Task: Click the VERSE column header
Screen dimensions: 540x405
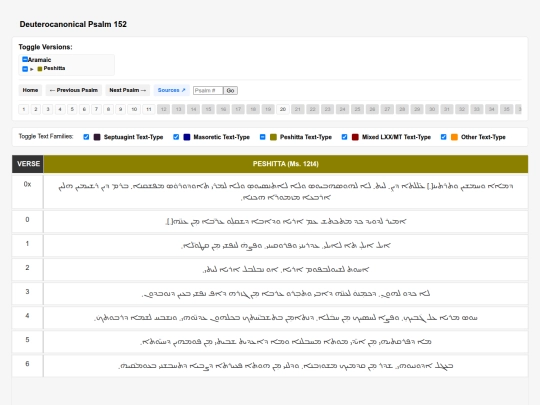Action: click(x=28, y=164)
